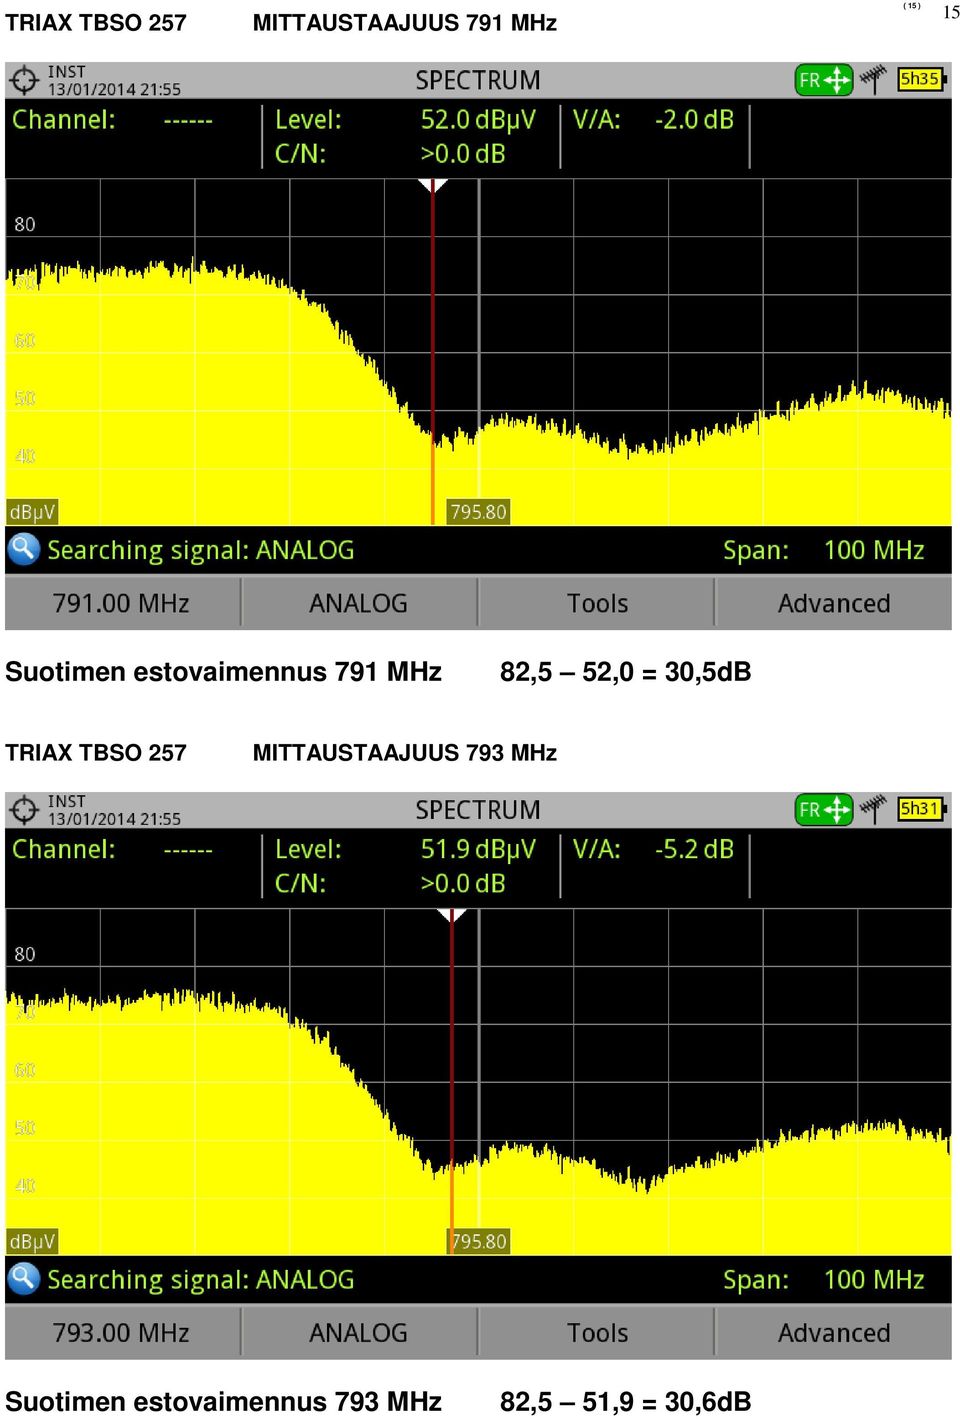Click the 80 axis label in top graph
The image size is (960, 1419).
click(25, 224)
